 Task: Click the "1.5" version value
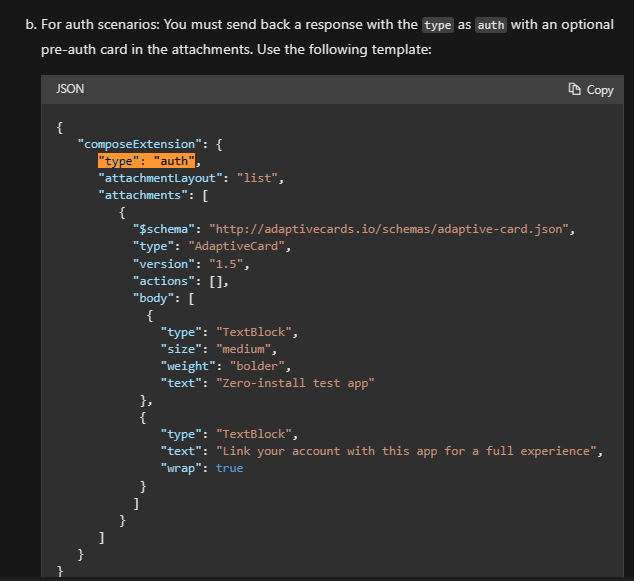(x=226, y=264)
